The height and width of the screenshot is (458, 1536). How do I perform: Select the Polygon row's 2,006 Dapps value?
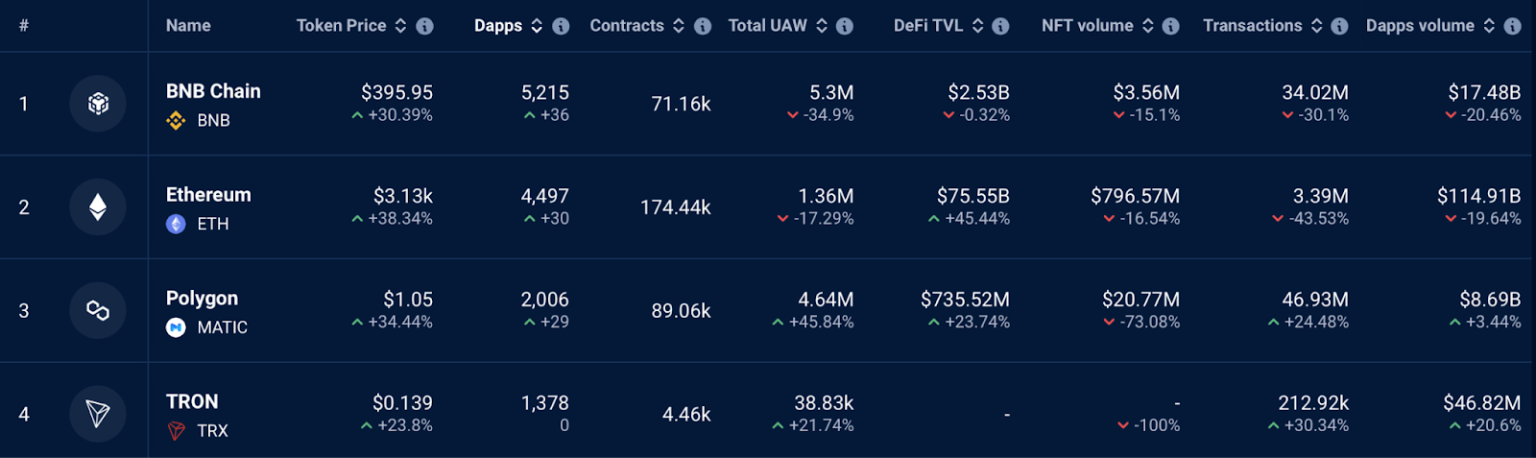tap(544, 299)
